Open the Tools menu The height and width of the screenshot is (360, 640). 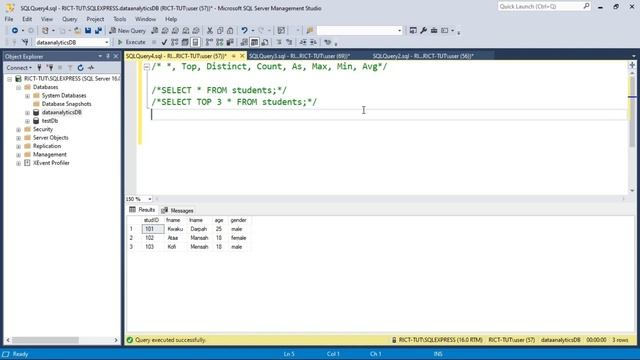[120, 19]
